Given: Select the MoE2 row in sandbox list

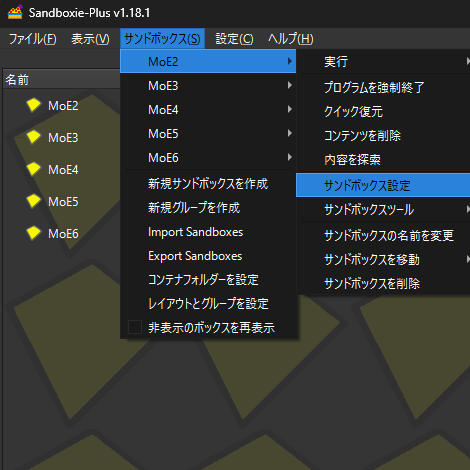Looking at the screenshot, I should pyautogui.click(x=62, y=105).
